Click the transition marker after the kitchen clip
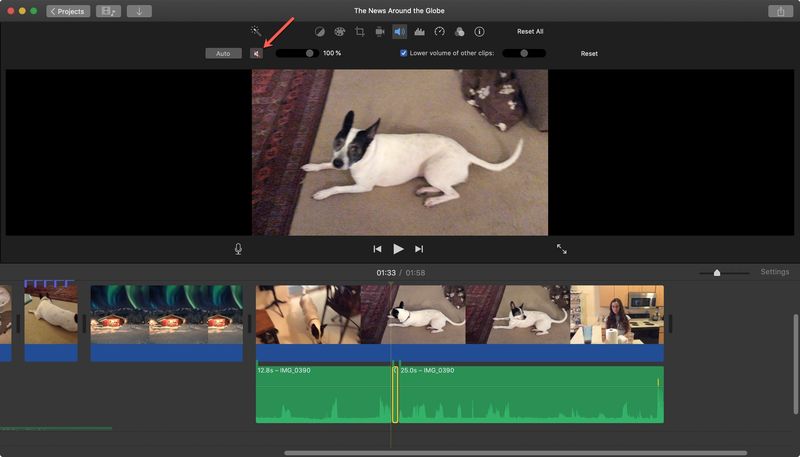Screen dimensions: 800x457 670,323
